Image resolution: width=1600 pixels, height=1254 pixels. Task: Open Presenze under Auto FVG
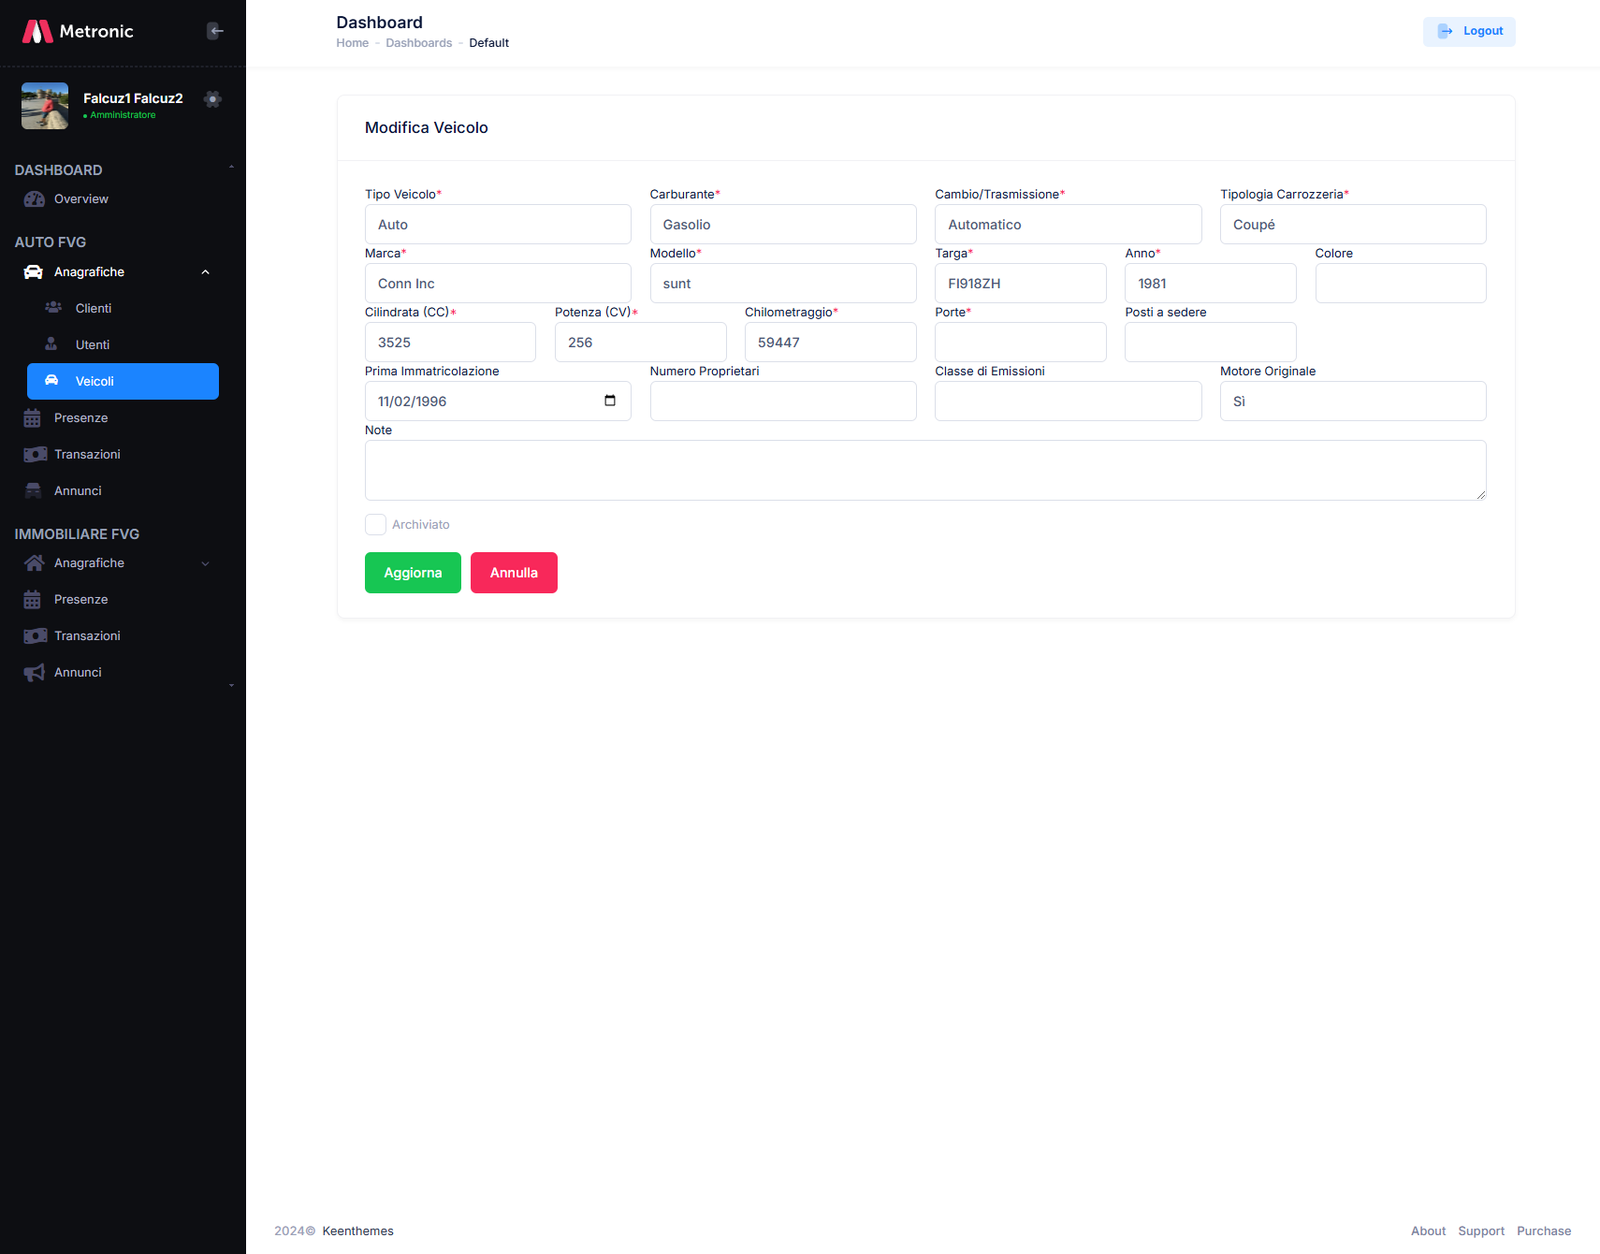(x=80, y=418)
